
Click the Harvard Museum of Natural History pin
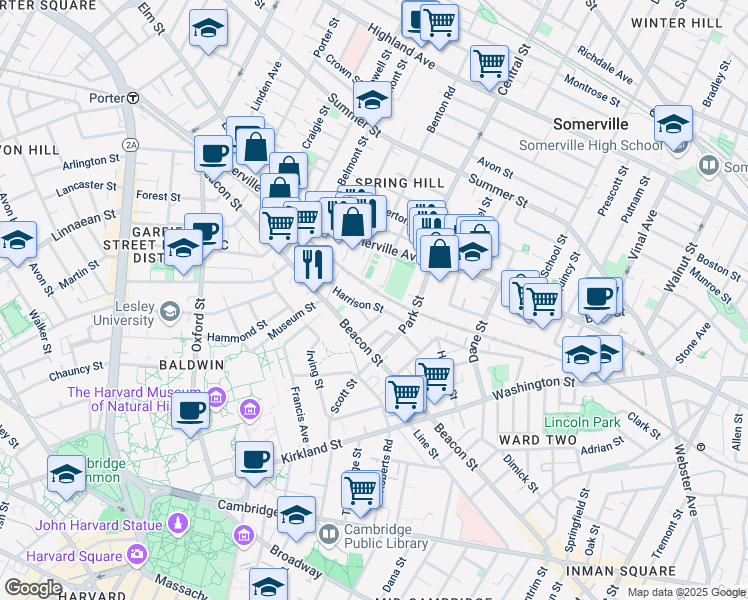pos(216,398)
